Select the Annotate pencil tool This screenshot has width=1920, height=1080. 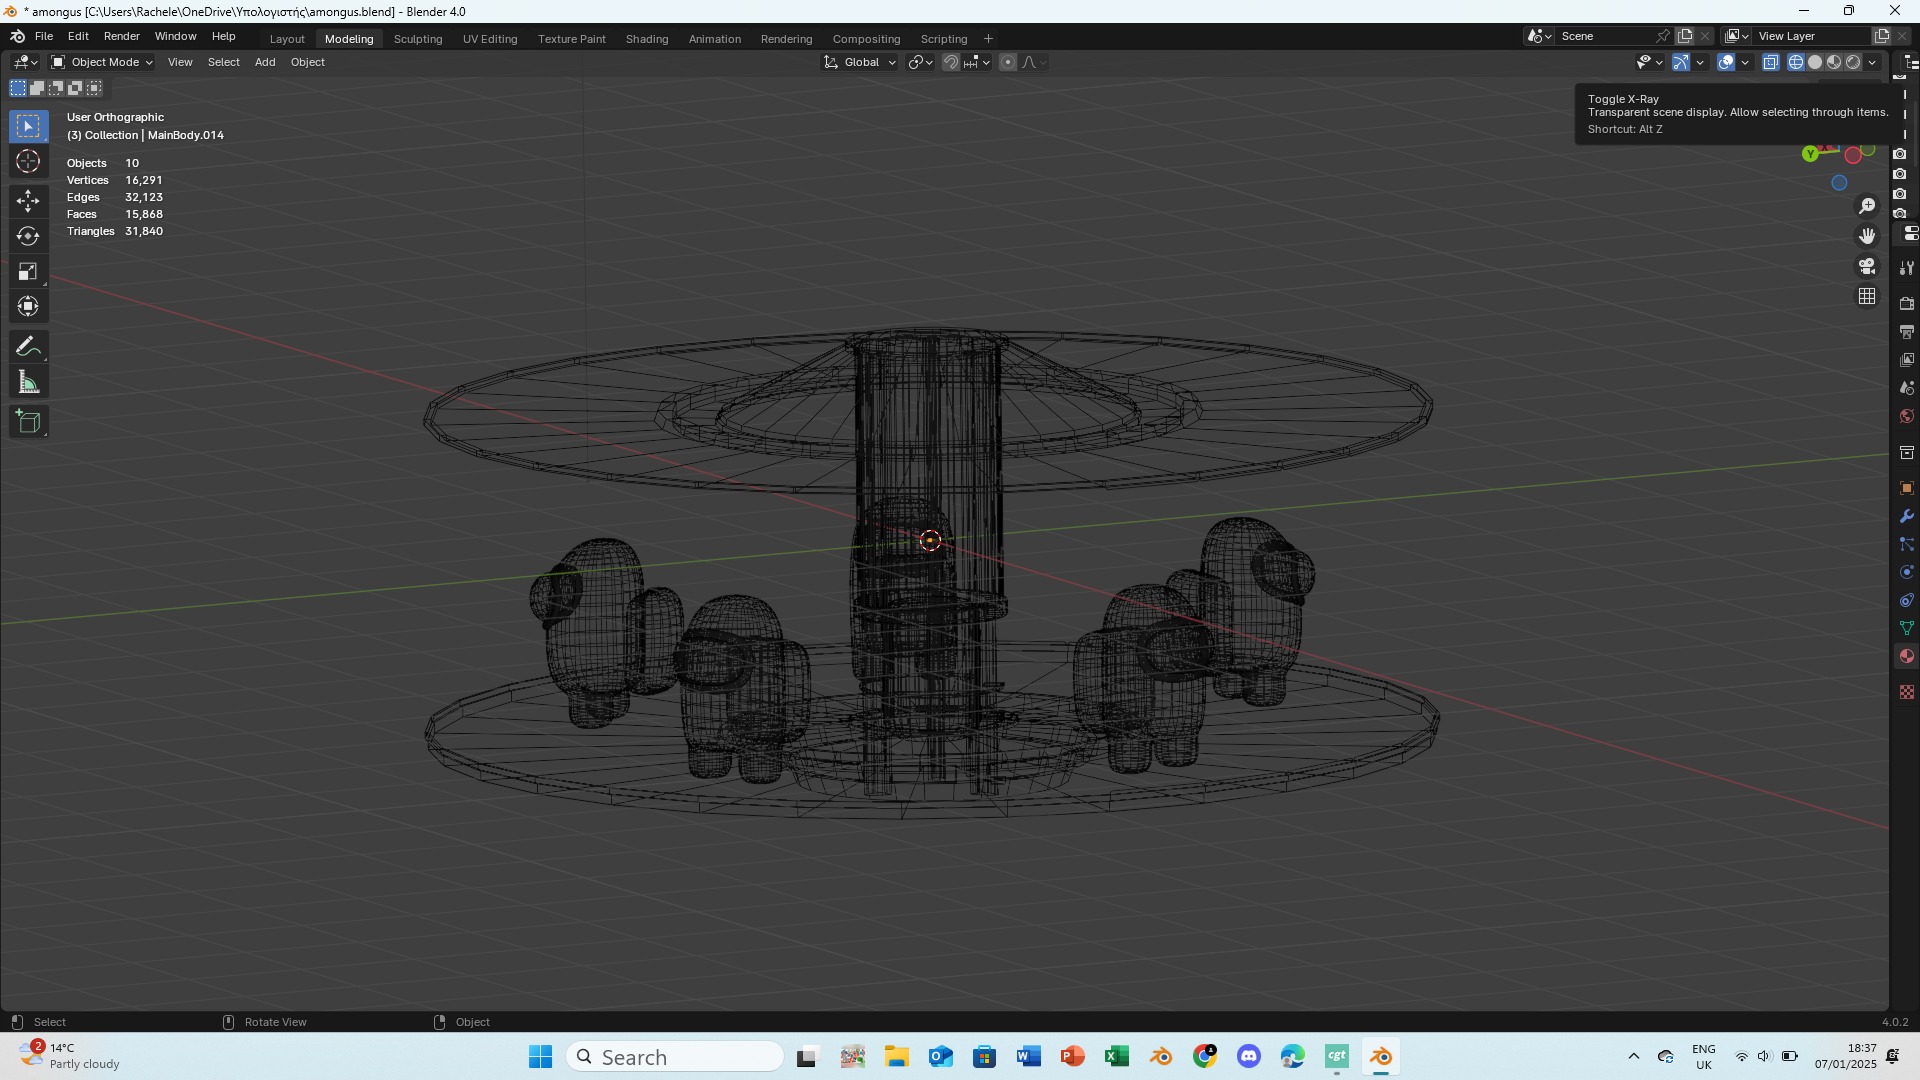28,347
